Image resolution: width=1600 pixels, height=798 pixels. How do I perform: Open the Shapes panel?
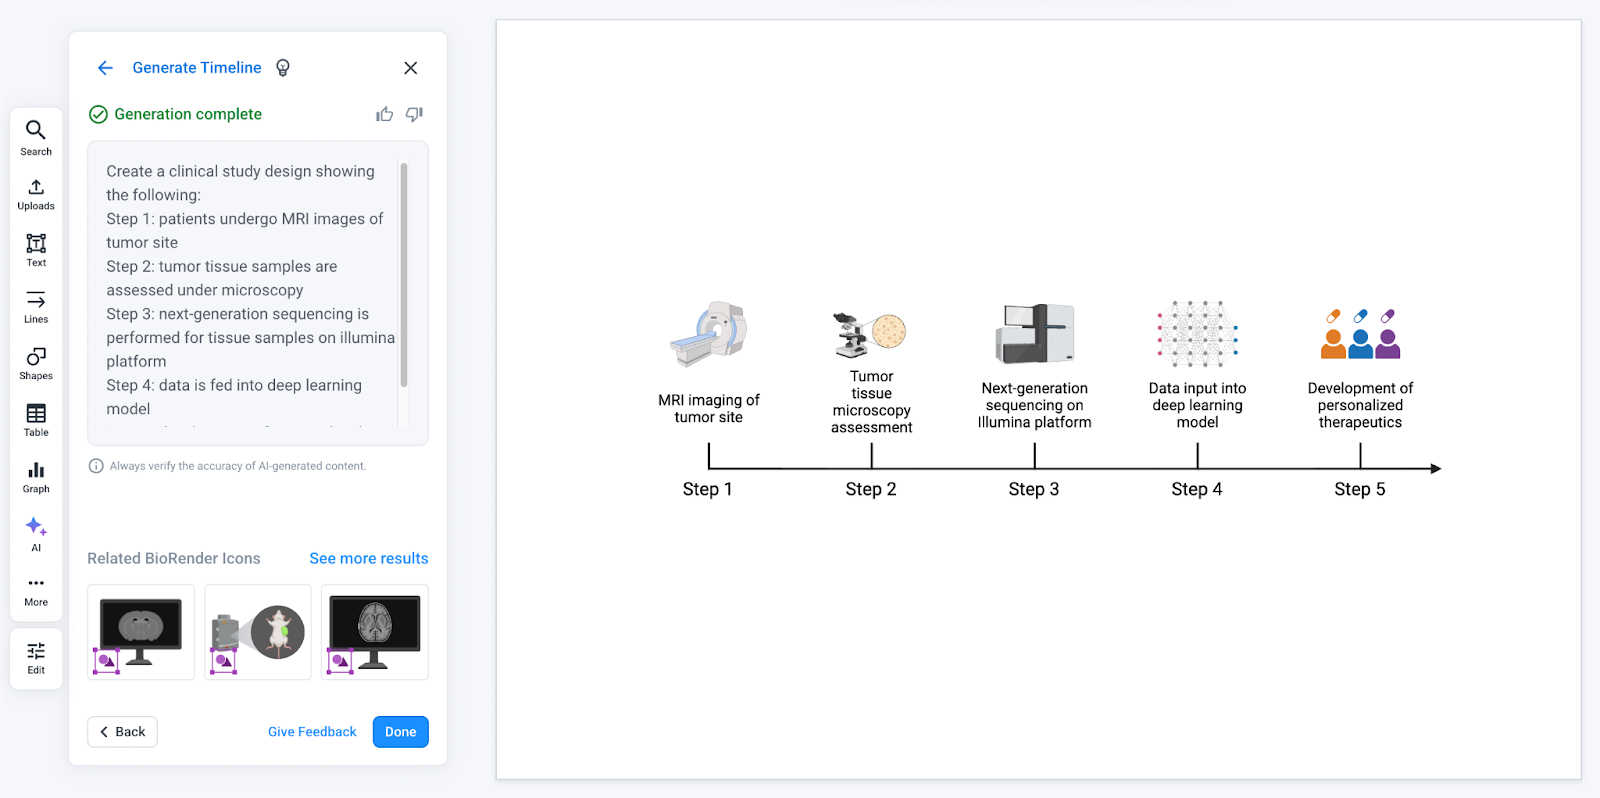pyautogui.click(x=35, y=362)
